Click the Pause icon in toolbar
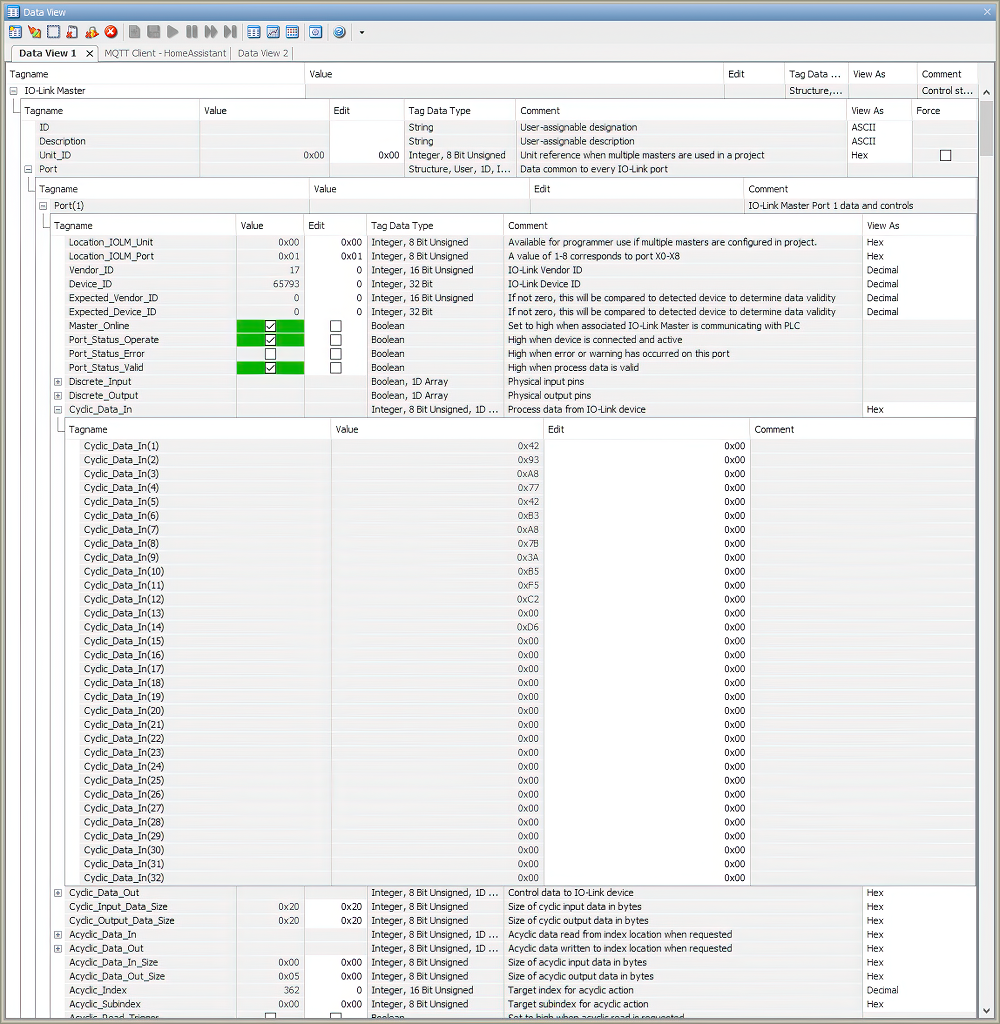Screen dimensions: 1000x1024 192,32
